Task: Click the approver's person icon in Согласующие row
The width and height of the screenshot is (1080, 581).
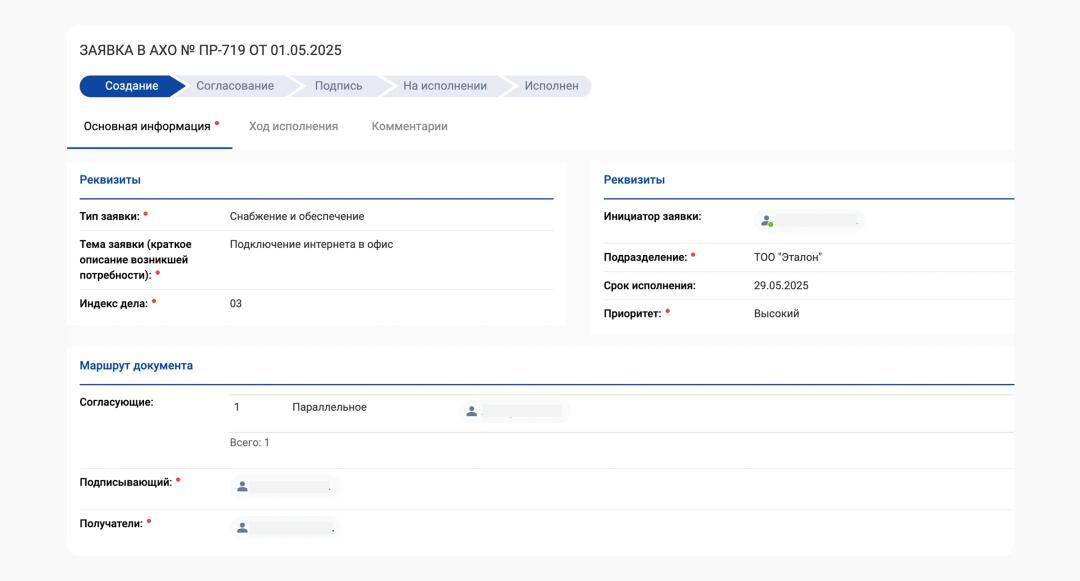Action: coord(472,411)
